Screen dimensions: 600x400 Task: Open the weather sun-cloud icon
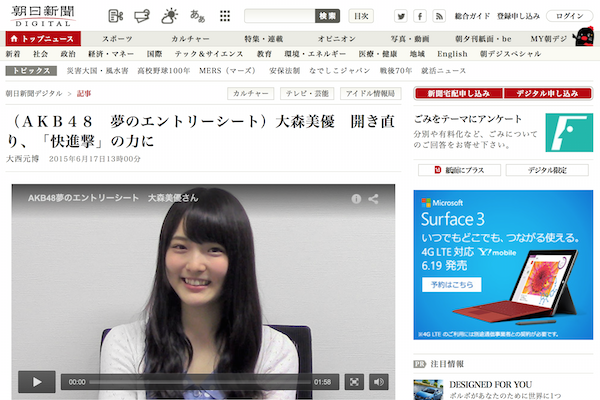(x=170, y=16)
